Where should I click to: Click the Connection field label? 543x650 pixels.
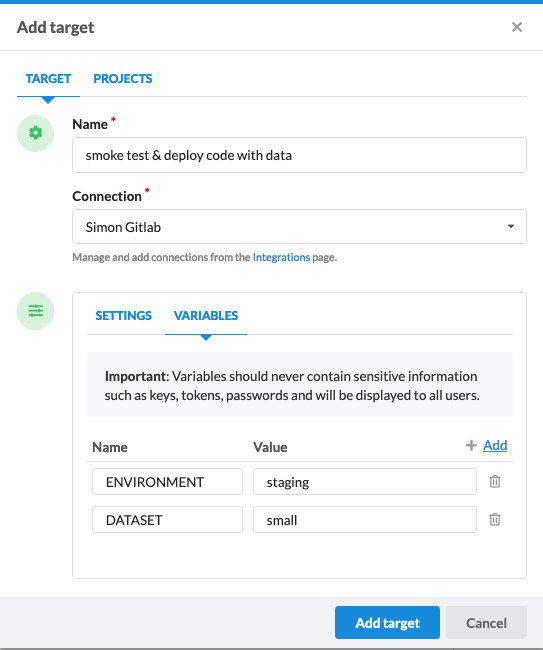coord(107,196)
